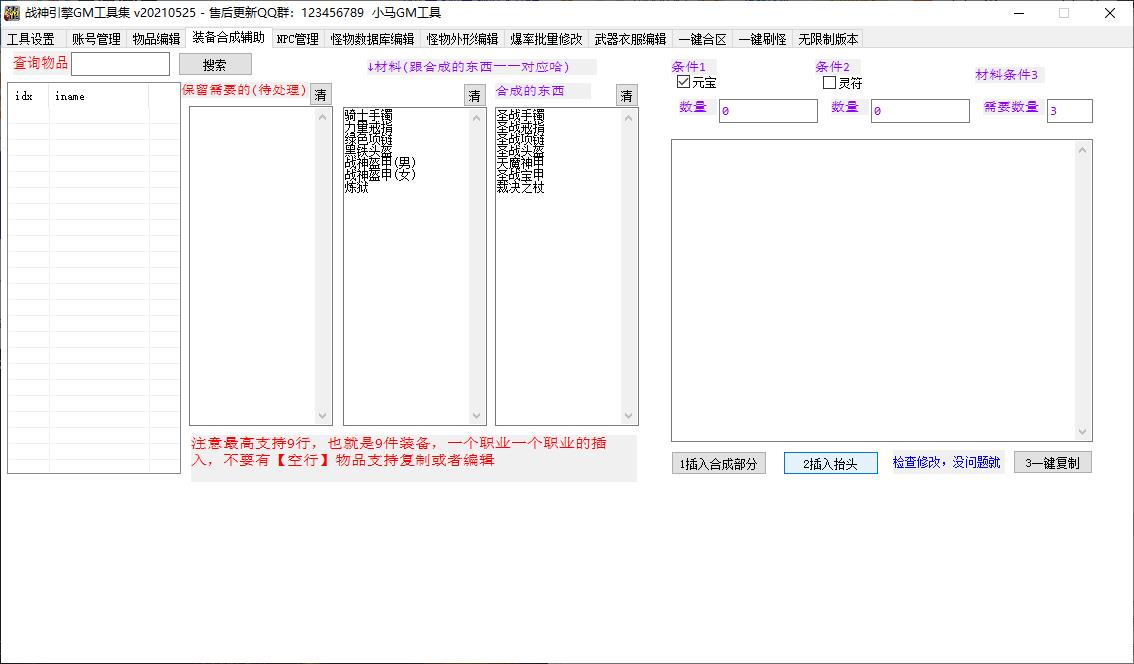Click the 清 button above the 保留需要的 list
1134x664 pixels.
320,95
